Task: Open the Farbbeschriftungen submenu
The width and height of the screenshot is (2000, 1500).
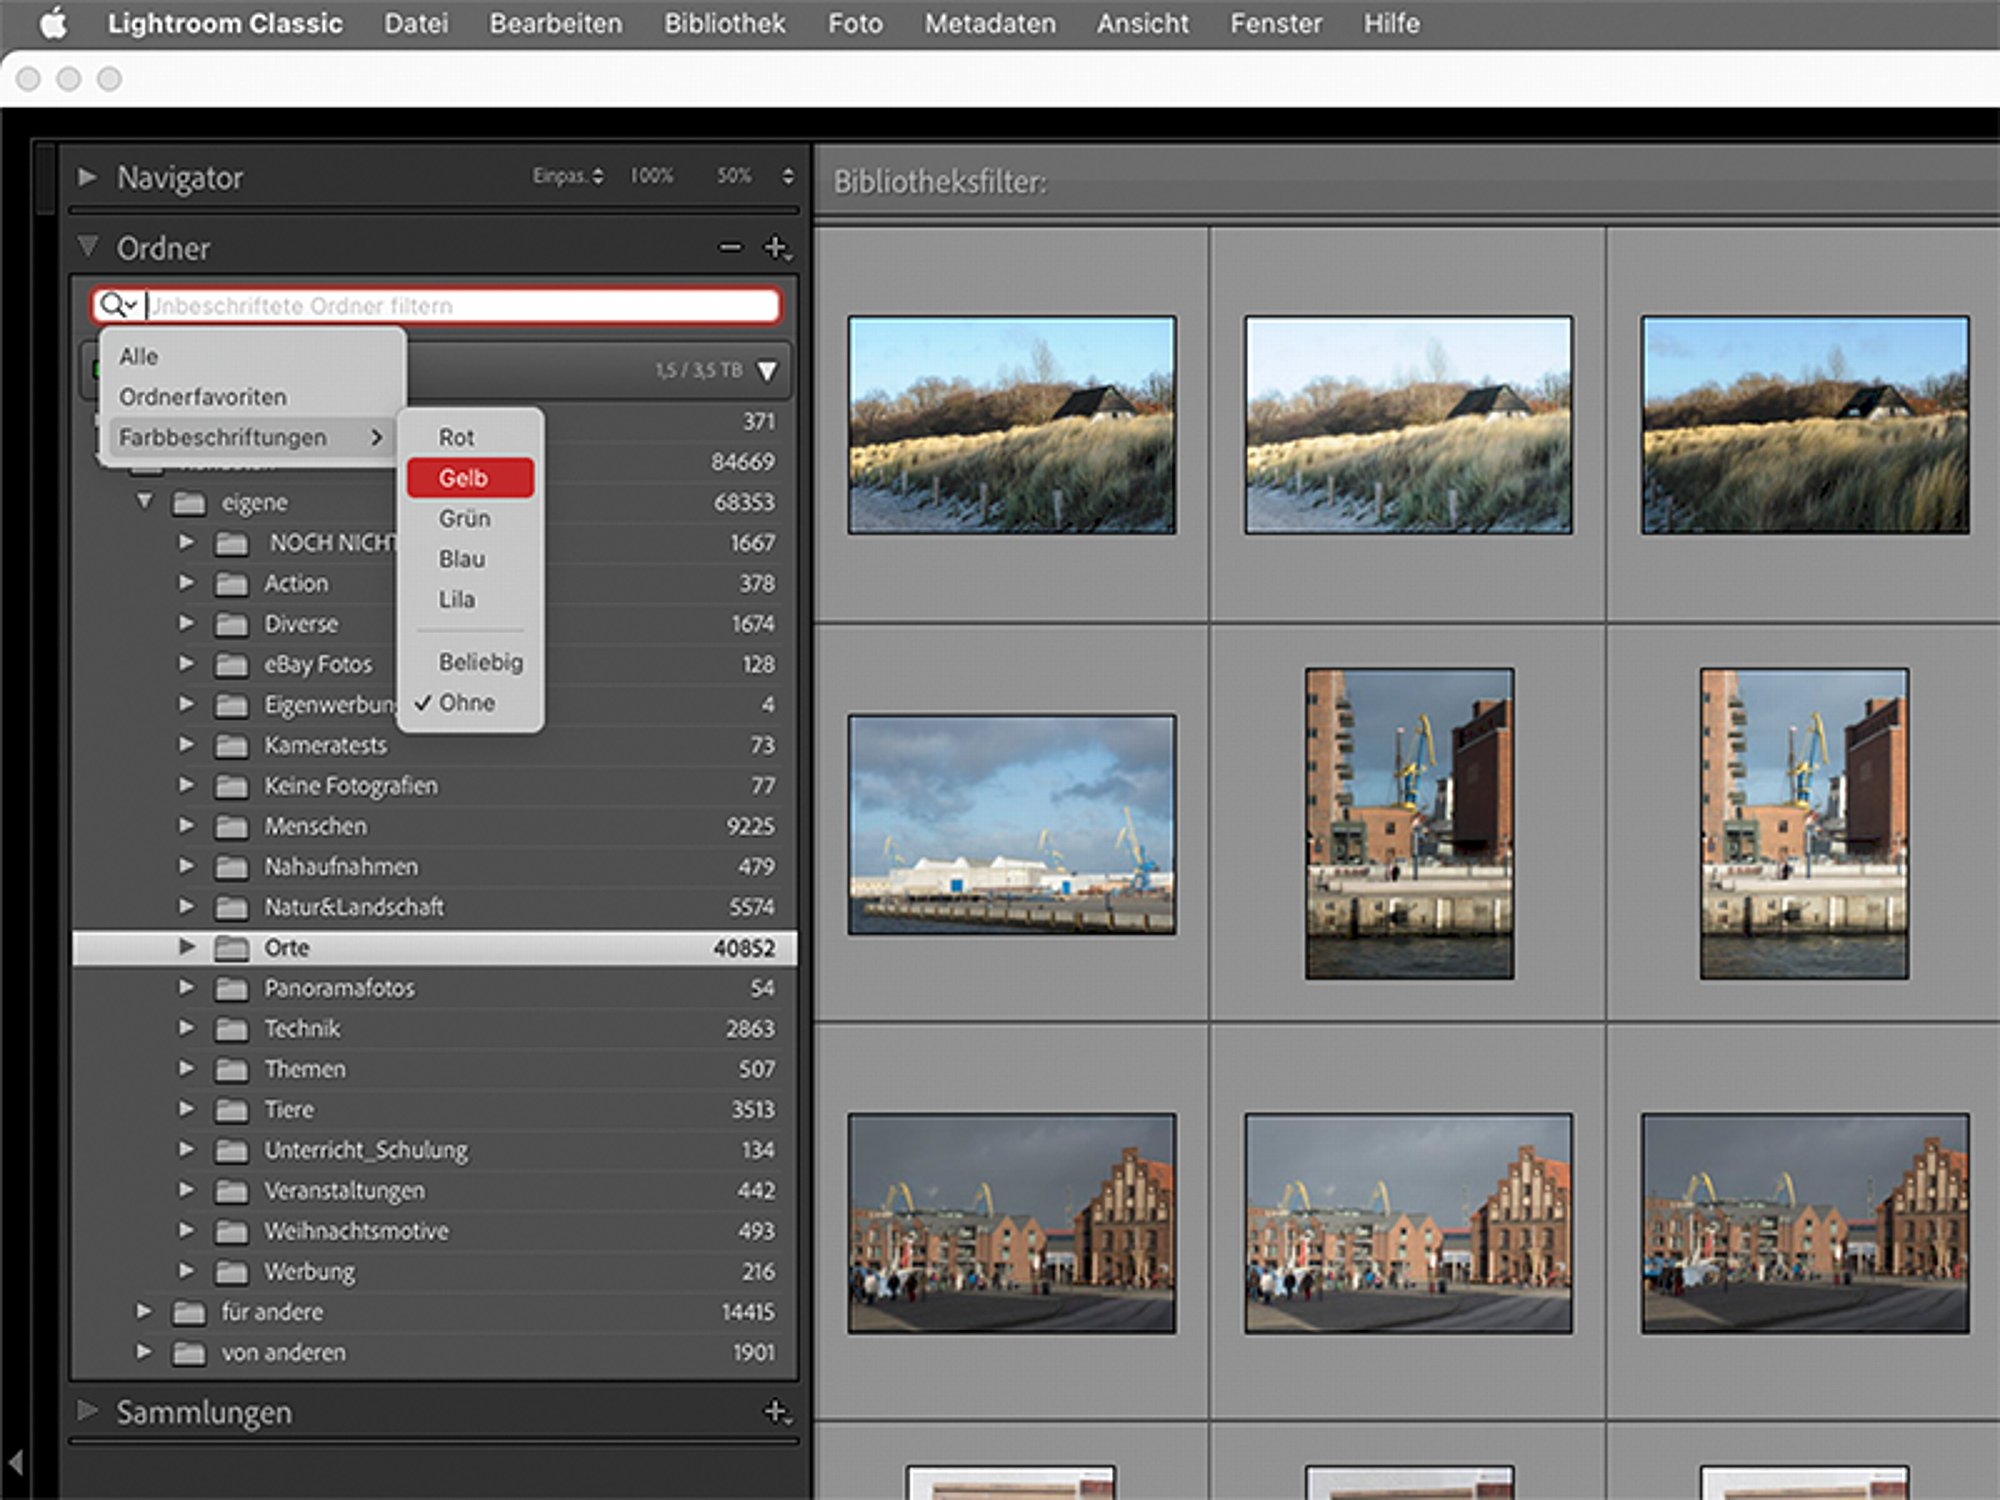Action: [x=250, y=437]
